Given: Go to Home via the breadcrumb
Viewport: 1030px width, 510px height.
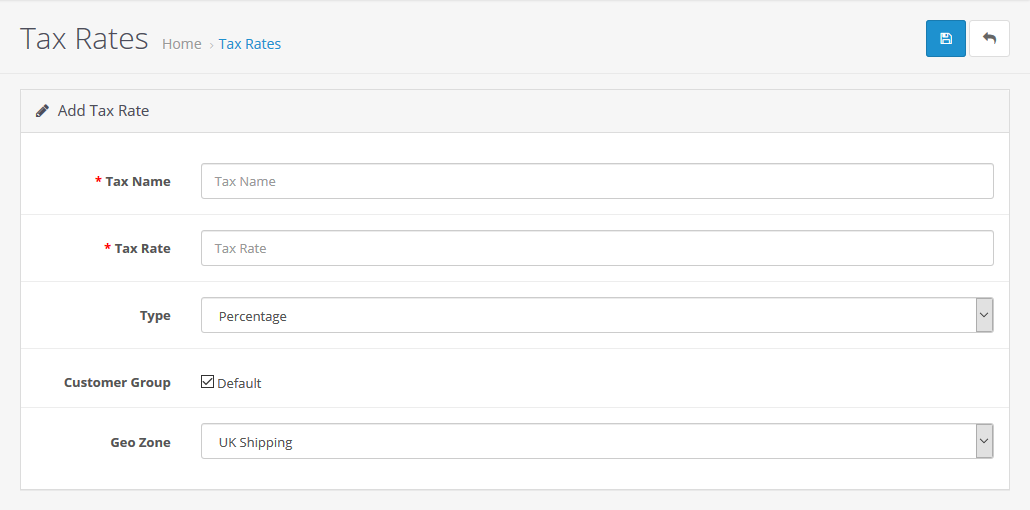Looking at the screenshot, I should coord(181,44).
